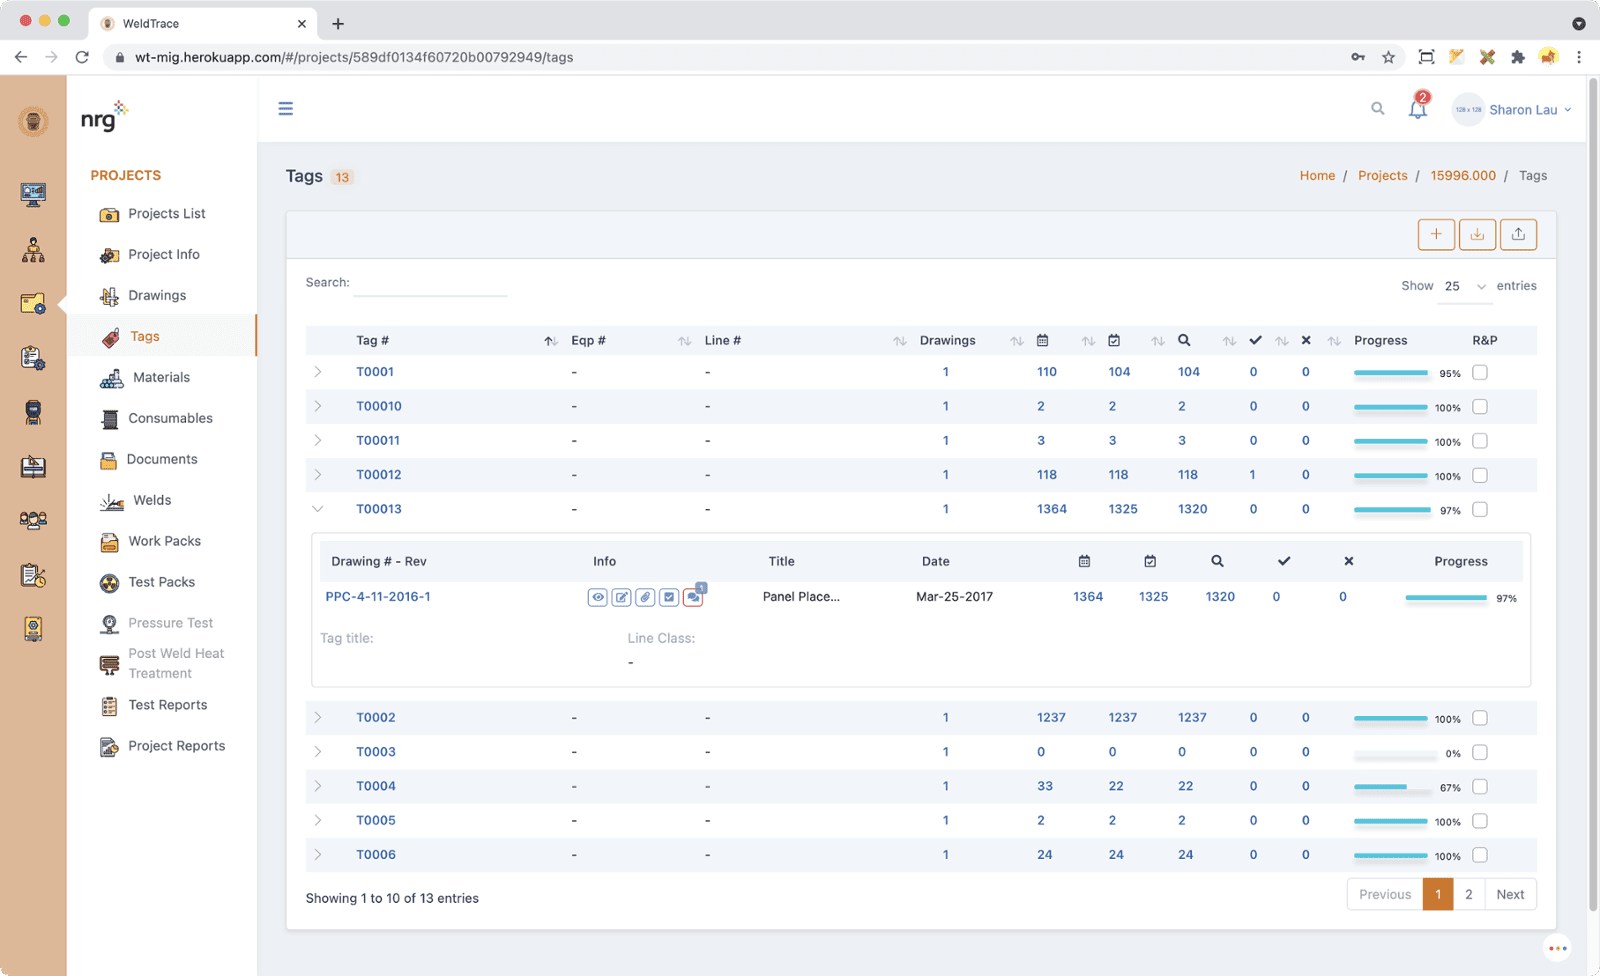Open the header search magnifier icon
The width and height of the screenshot is (1600, 976).
(1377, 109)
